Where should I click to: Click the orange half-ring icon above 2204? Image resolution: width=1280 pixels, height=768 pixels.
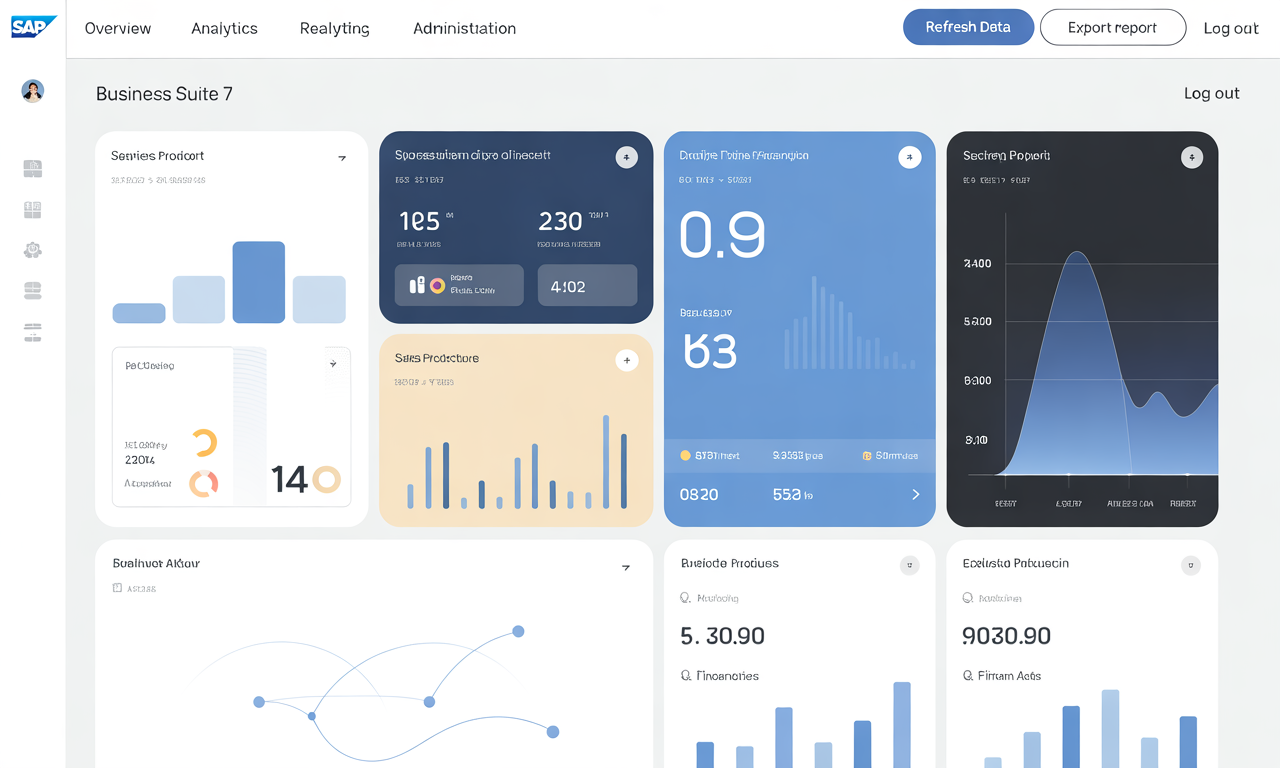point(204,443)
